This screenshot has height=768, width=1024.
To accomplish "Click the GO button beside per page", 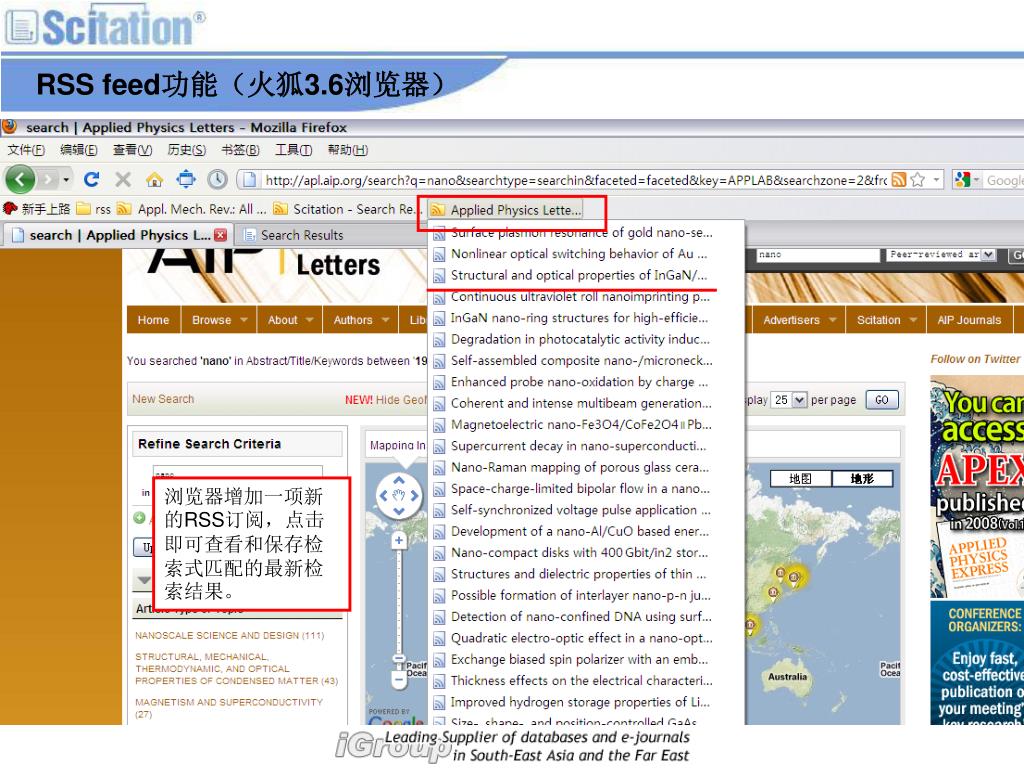I will [882, 400].
